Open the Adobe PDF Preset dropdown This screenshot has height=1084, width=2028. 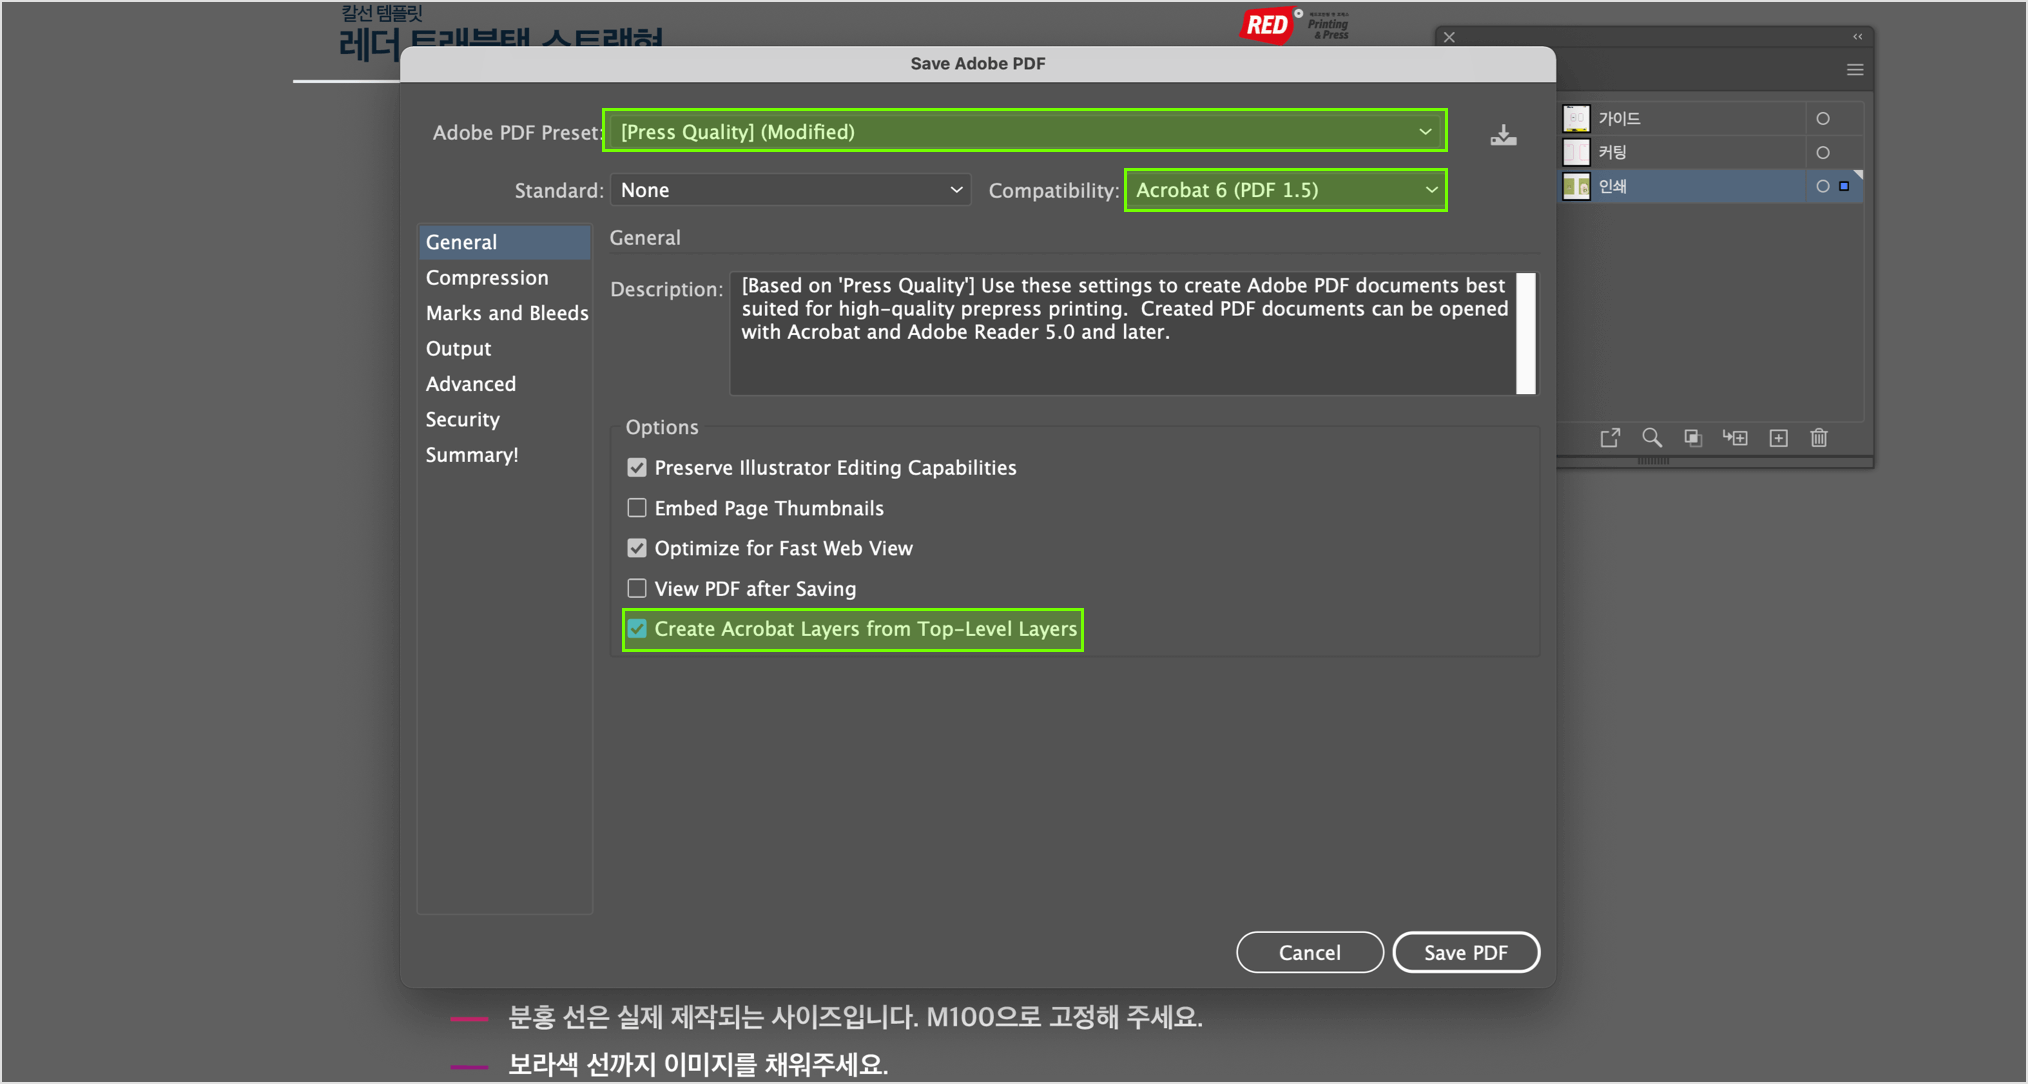click(x=1025, y=131)
